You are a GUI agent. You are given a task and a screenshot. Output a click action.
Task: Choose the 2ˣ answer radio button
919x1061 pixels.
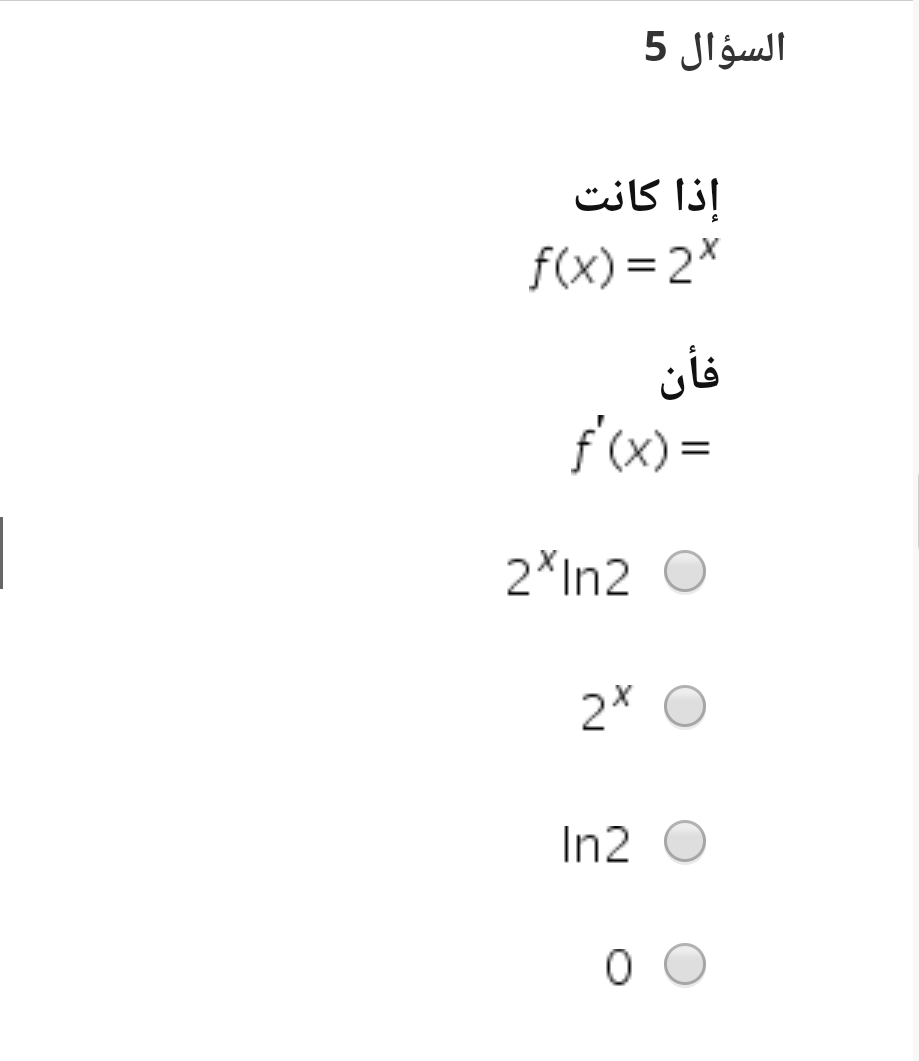pyautogui.click(x=685, y=706)
